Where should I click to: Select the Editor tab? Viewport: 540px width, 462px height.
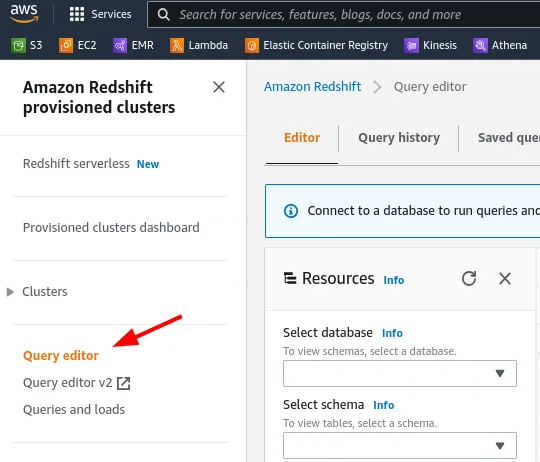click(302, 138)
